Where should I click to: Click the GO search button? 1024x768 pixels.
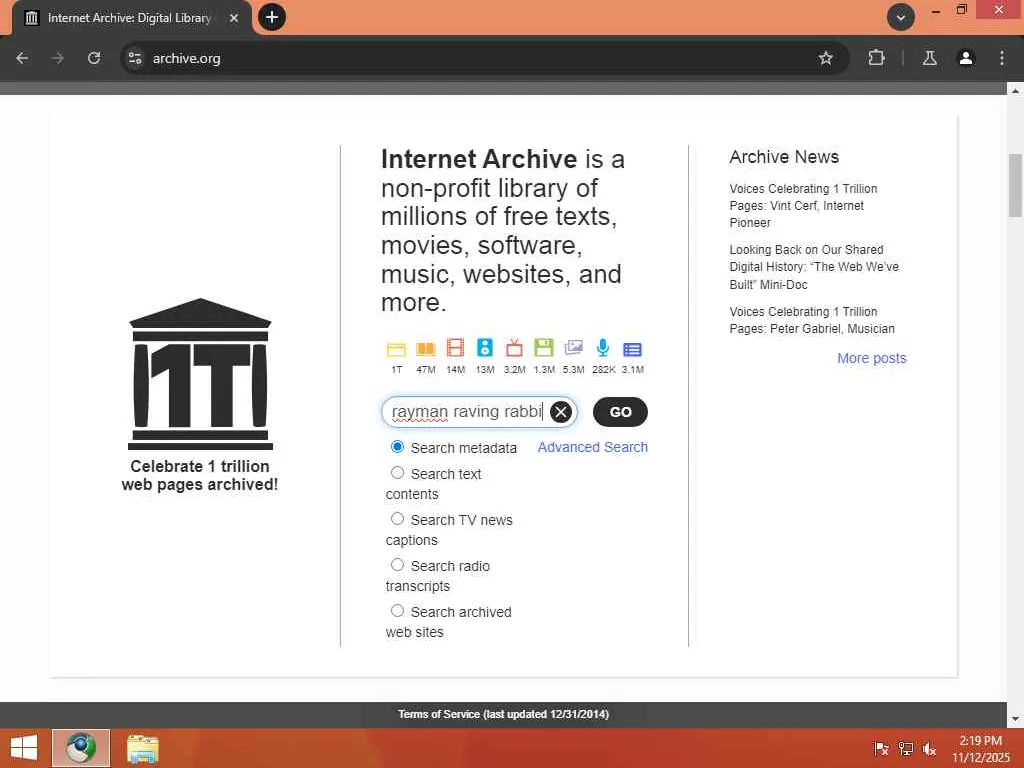(620, 412)
